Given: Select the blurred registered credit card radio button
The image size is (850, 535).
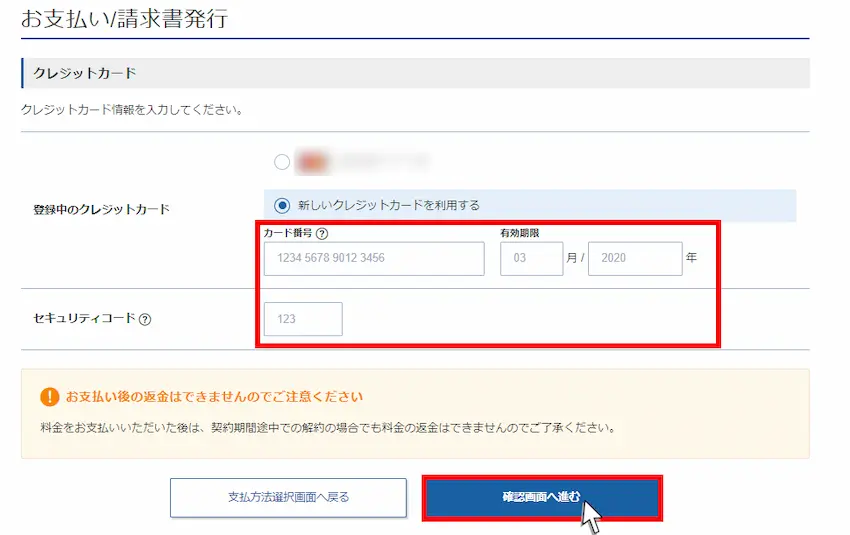Looking at the screenshot, I should point(282,162).
